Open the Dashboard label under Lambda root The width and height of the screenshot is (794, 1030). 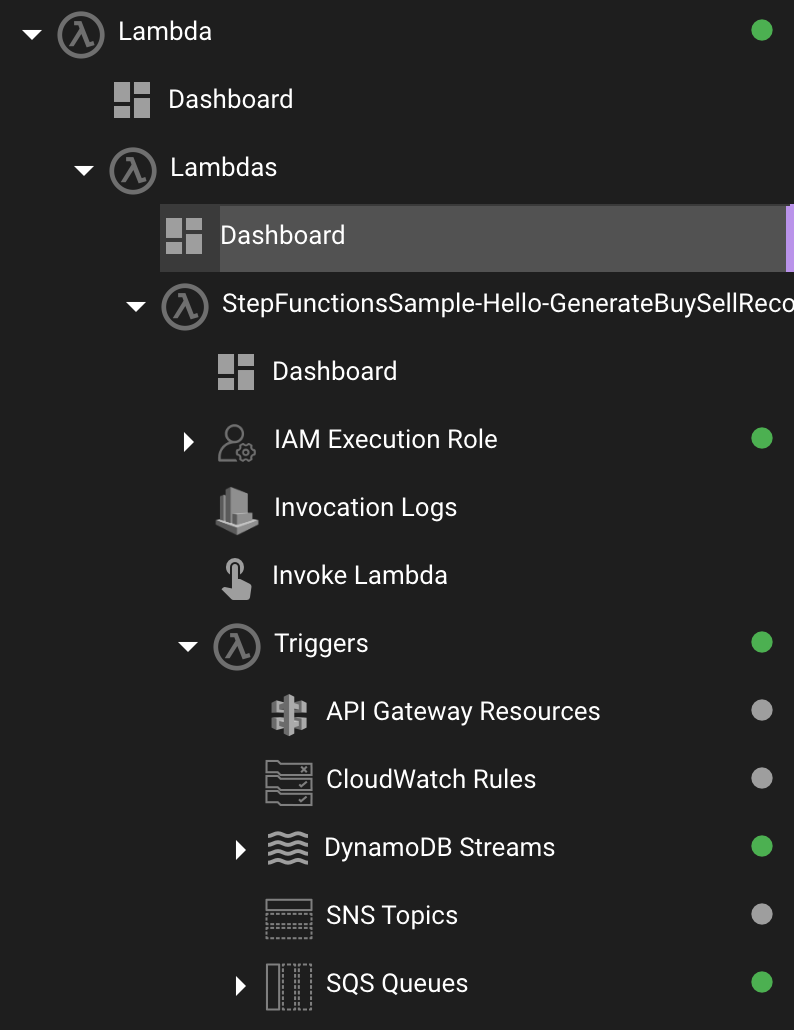pos(231,99)
